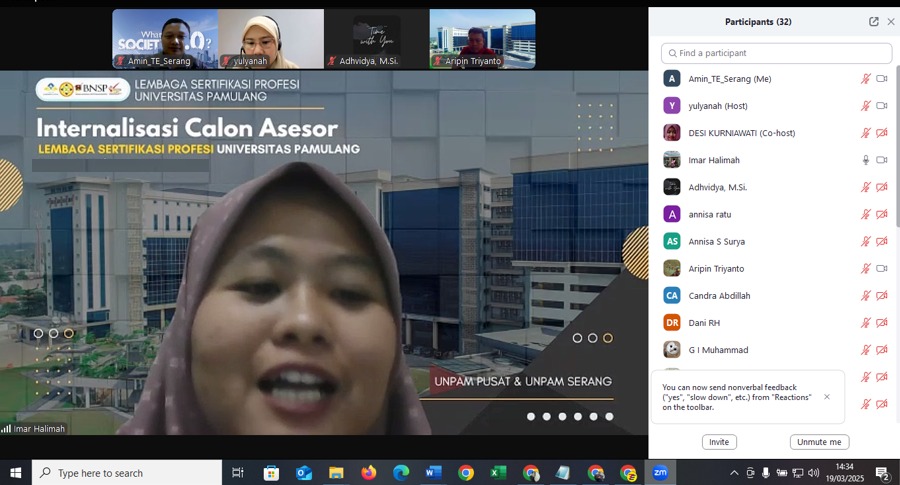
Task: Click the Unmute me button
Action: (x=819, y=442)
